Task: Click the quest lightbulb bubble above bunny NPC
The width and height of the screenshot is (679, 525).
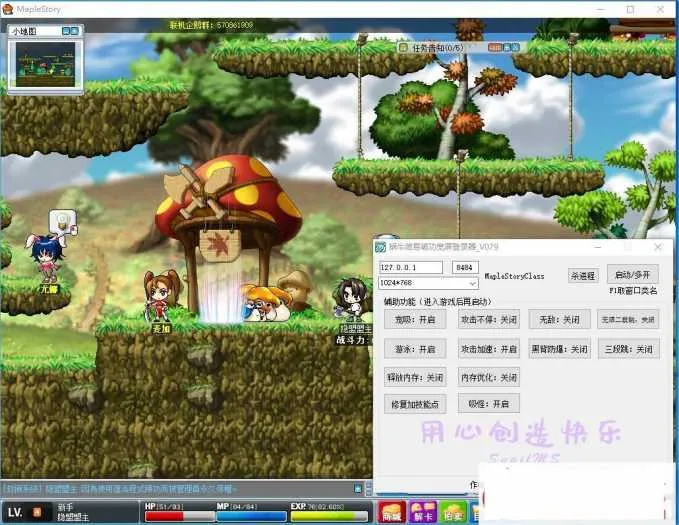Action: tap(63, 222)
